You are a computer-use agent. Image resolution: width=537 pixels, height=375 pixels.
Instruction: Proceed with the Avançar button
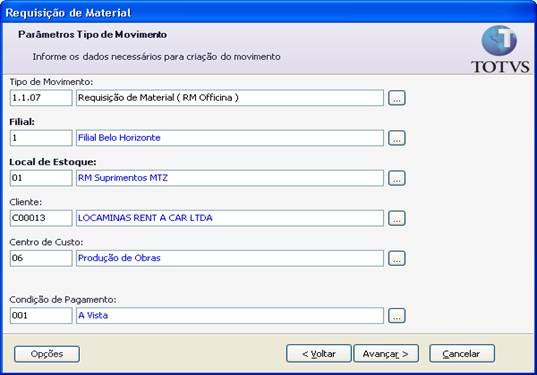click(386, 353)
